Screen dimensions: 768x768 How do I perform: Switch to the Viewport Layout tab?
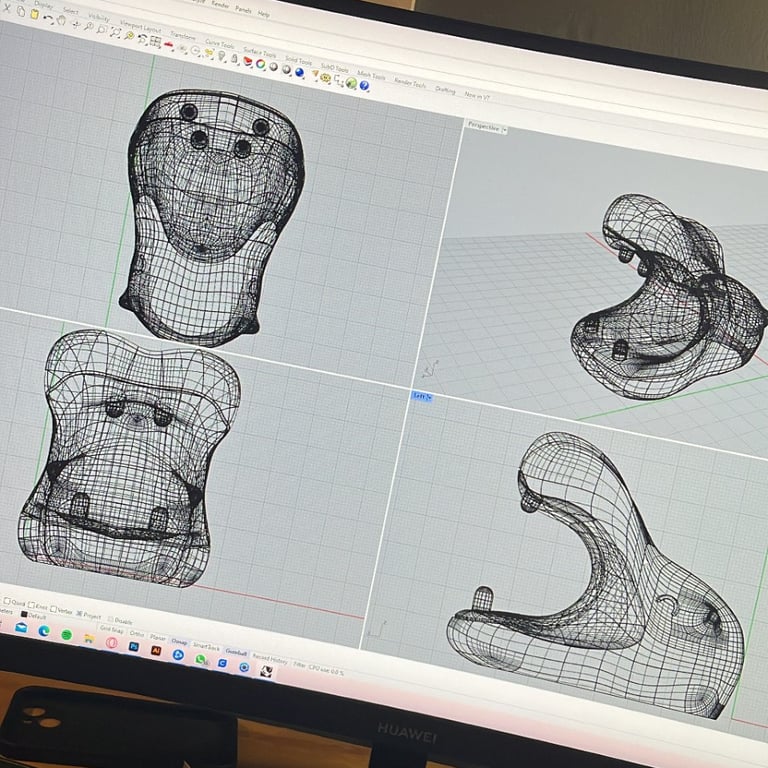[x=141, y=26]
